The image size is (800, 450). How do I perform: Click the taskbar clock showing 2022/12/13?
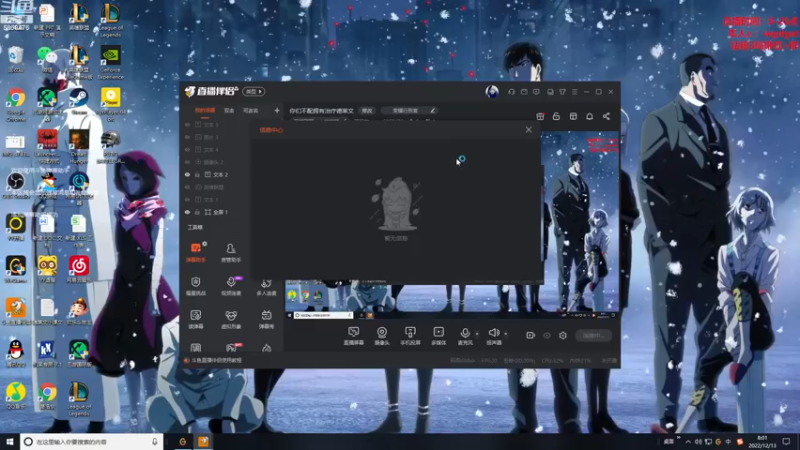(x=762, y=441)
